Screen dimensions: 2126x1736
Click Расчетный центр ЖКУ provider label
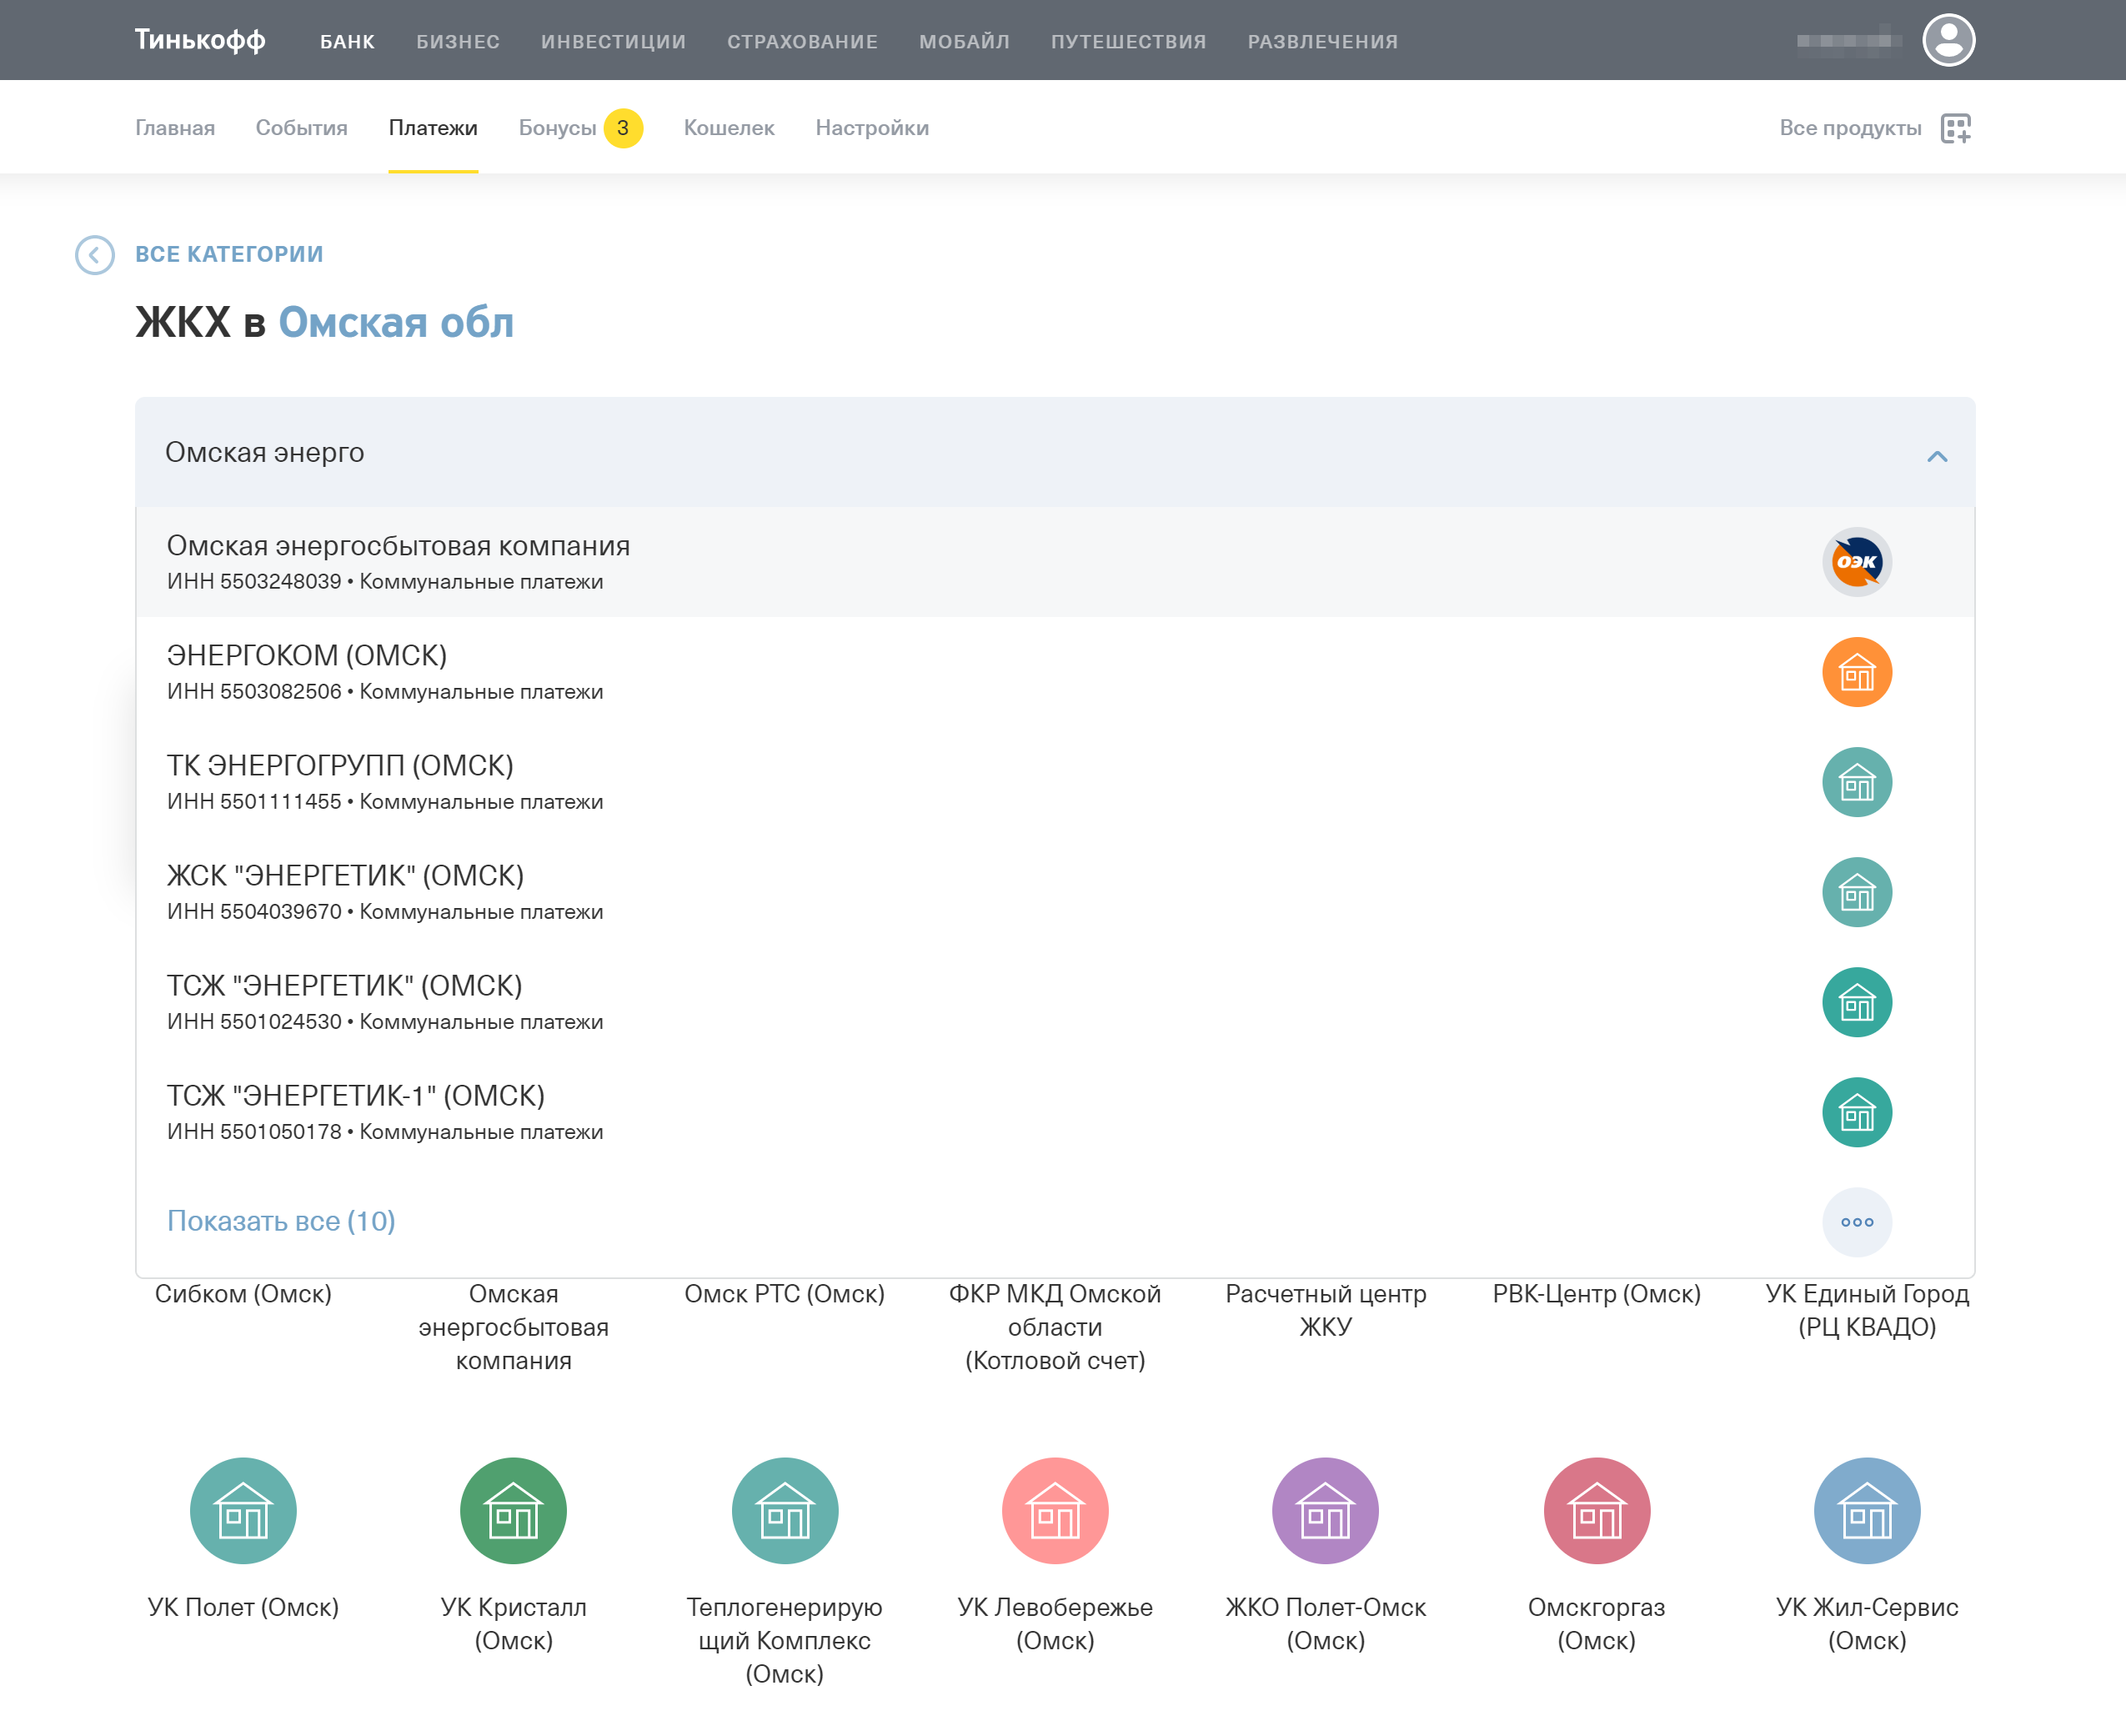[x=1326, y=1310]
